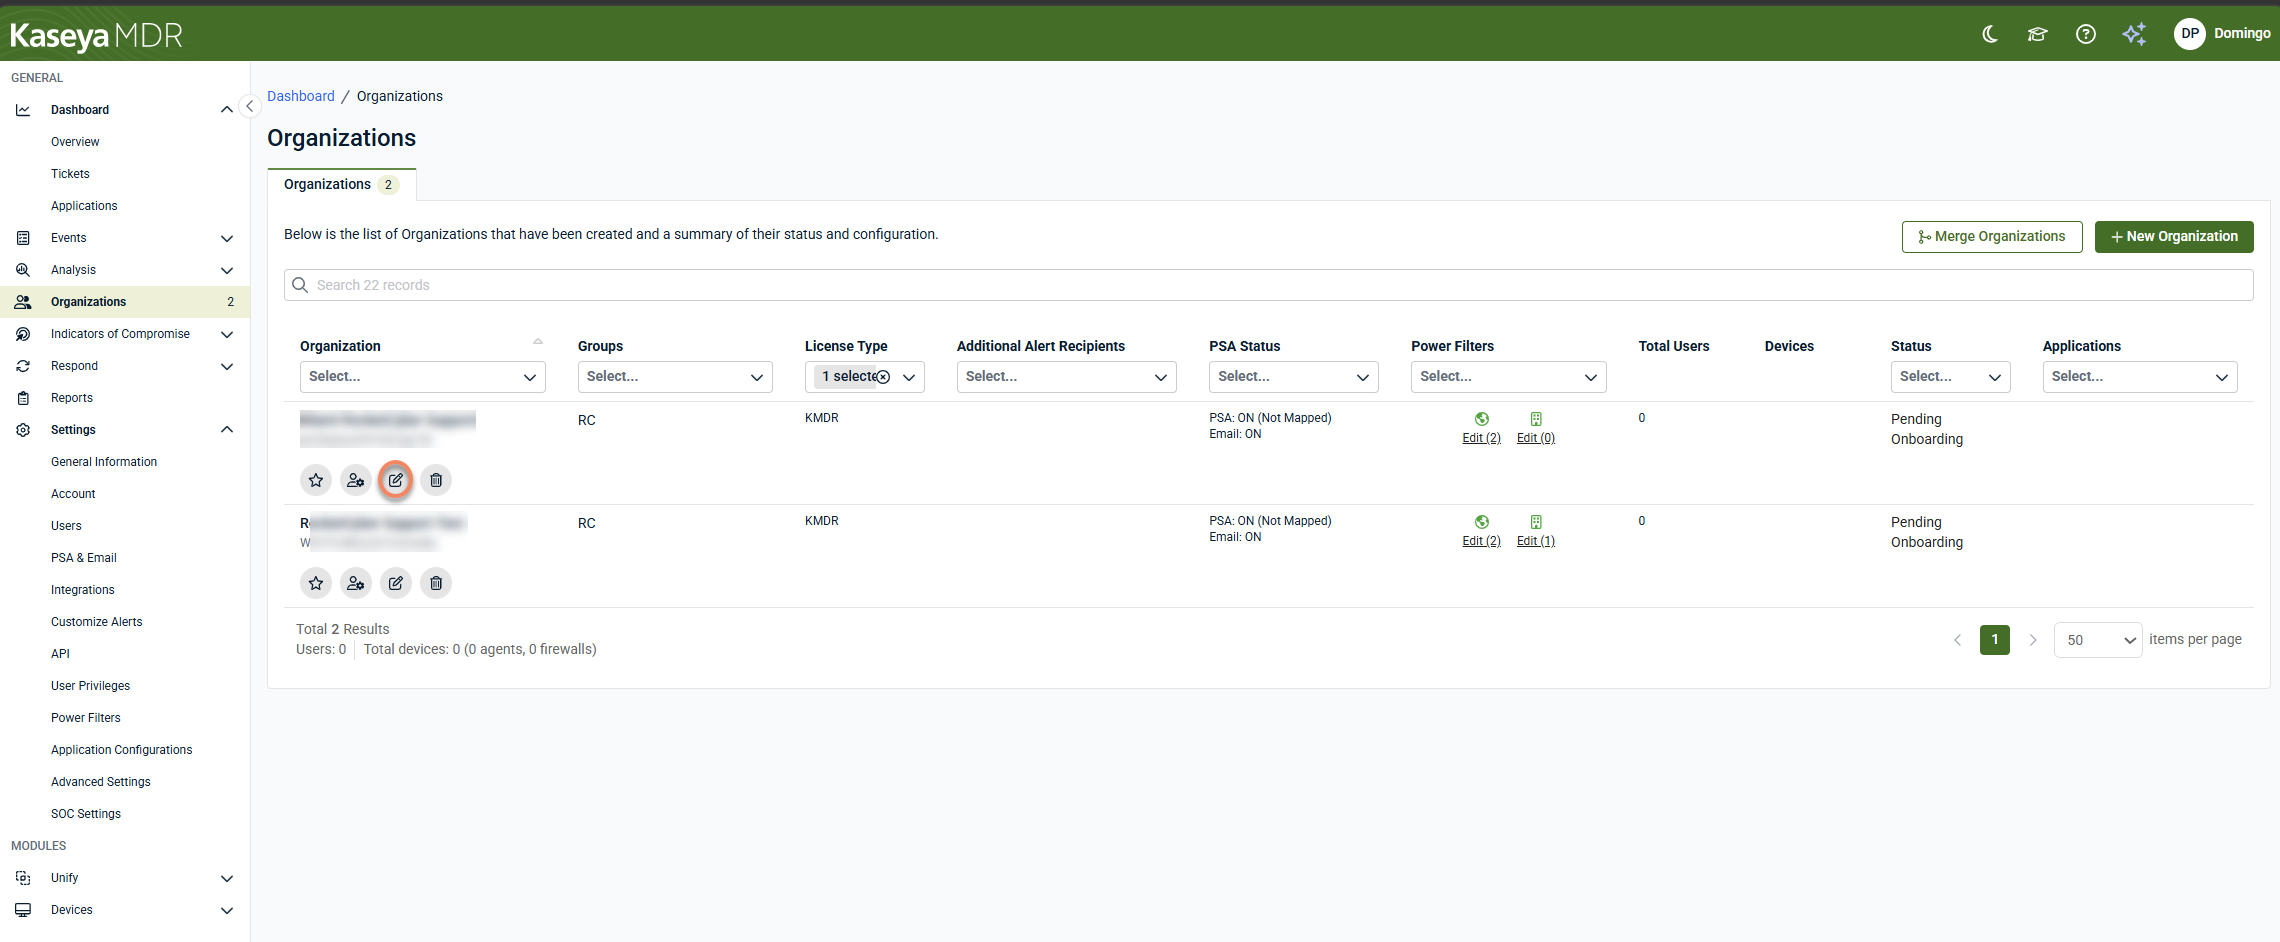
Task: Open the training graduation cap icon
Action: [2037, 34]
